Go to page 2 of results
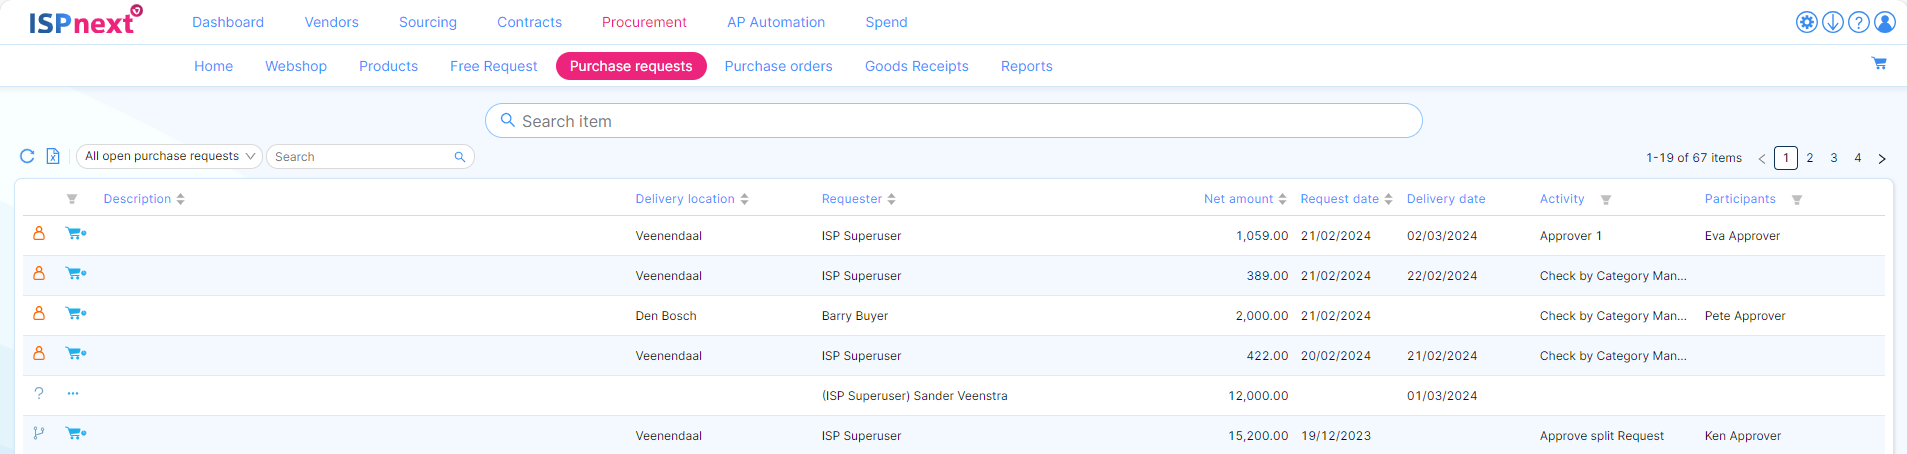The height and width of the screenshot is (454, 1907). point(1809,158)
